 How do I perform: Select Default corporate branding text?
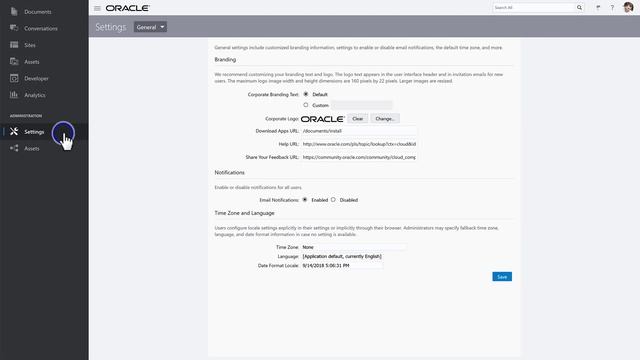pos(306,94)
